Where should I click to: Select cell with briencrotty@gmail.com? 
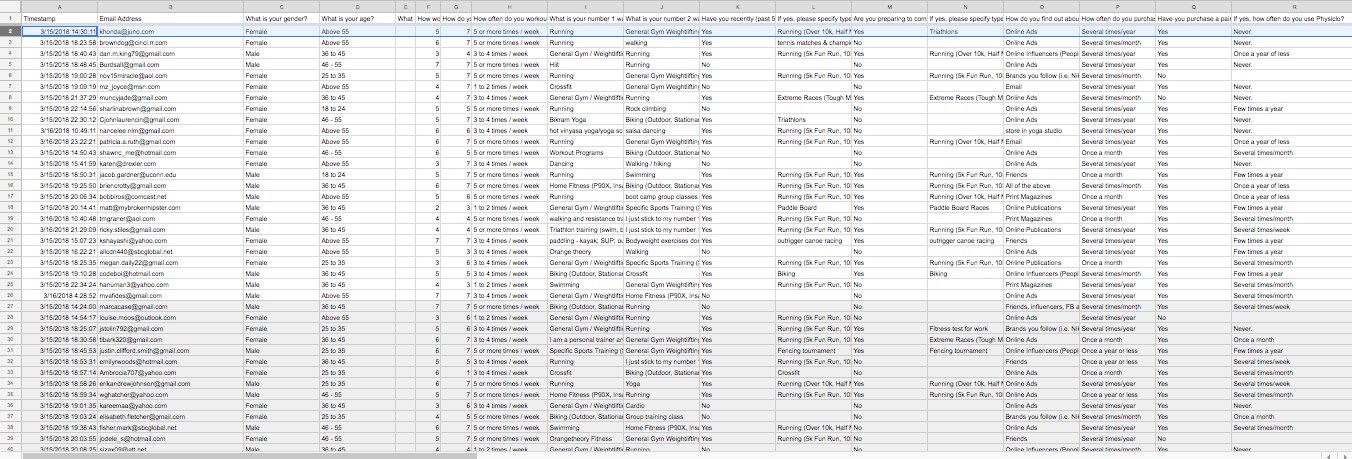[169, 186]
